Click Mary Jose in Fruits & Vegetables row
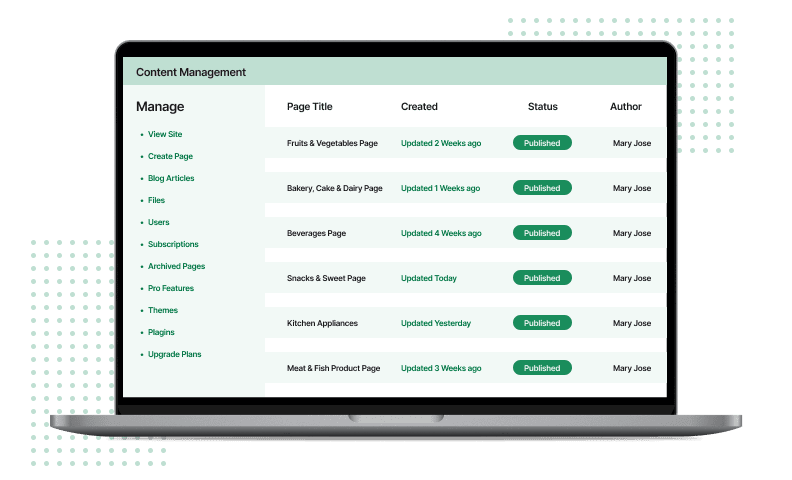The image size is (792, 480). click(x=632, y=143)
